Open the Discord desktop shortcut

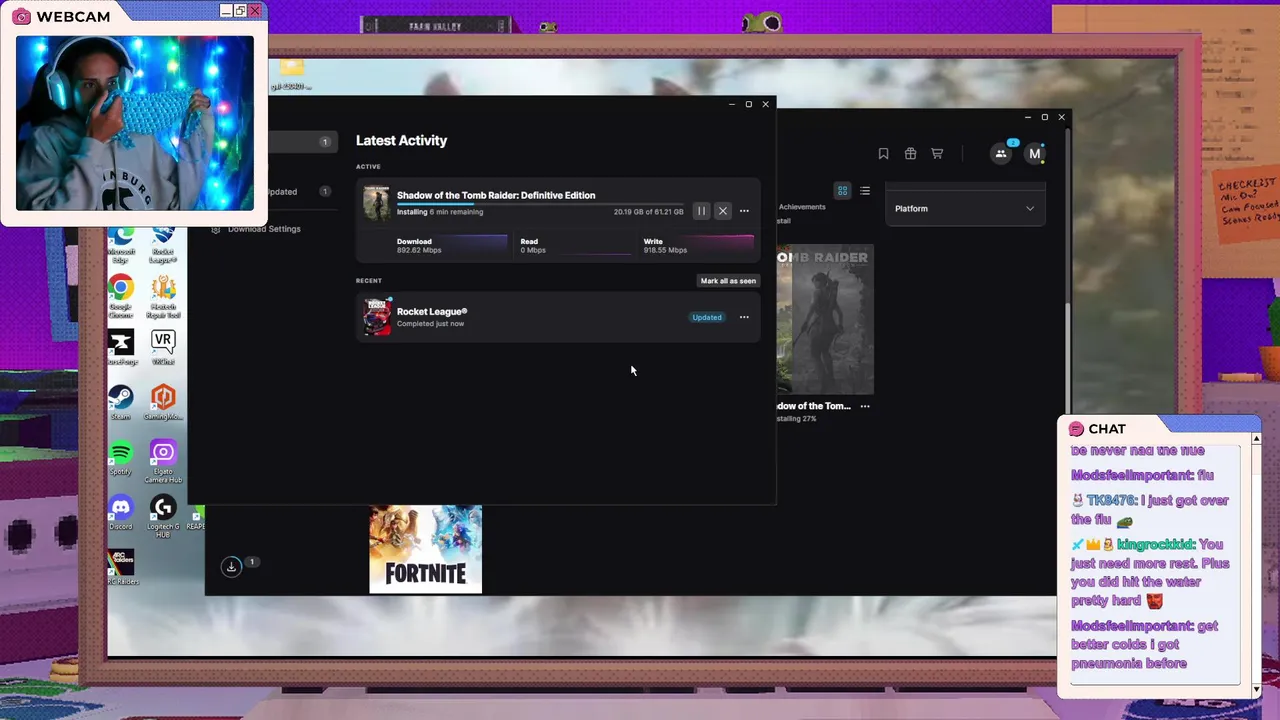[121, 511]
